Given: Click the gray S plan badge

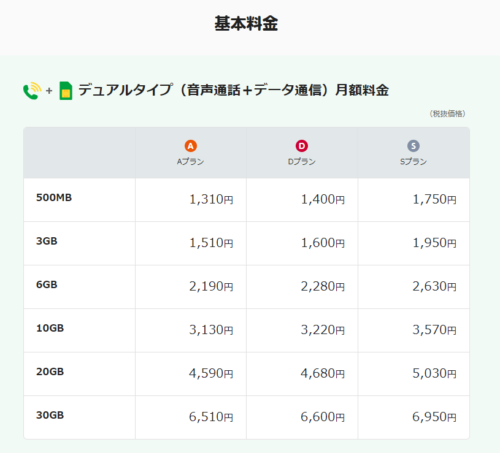Looking at the screenshot, I should pyautogui.click(x=413, y=146).
